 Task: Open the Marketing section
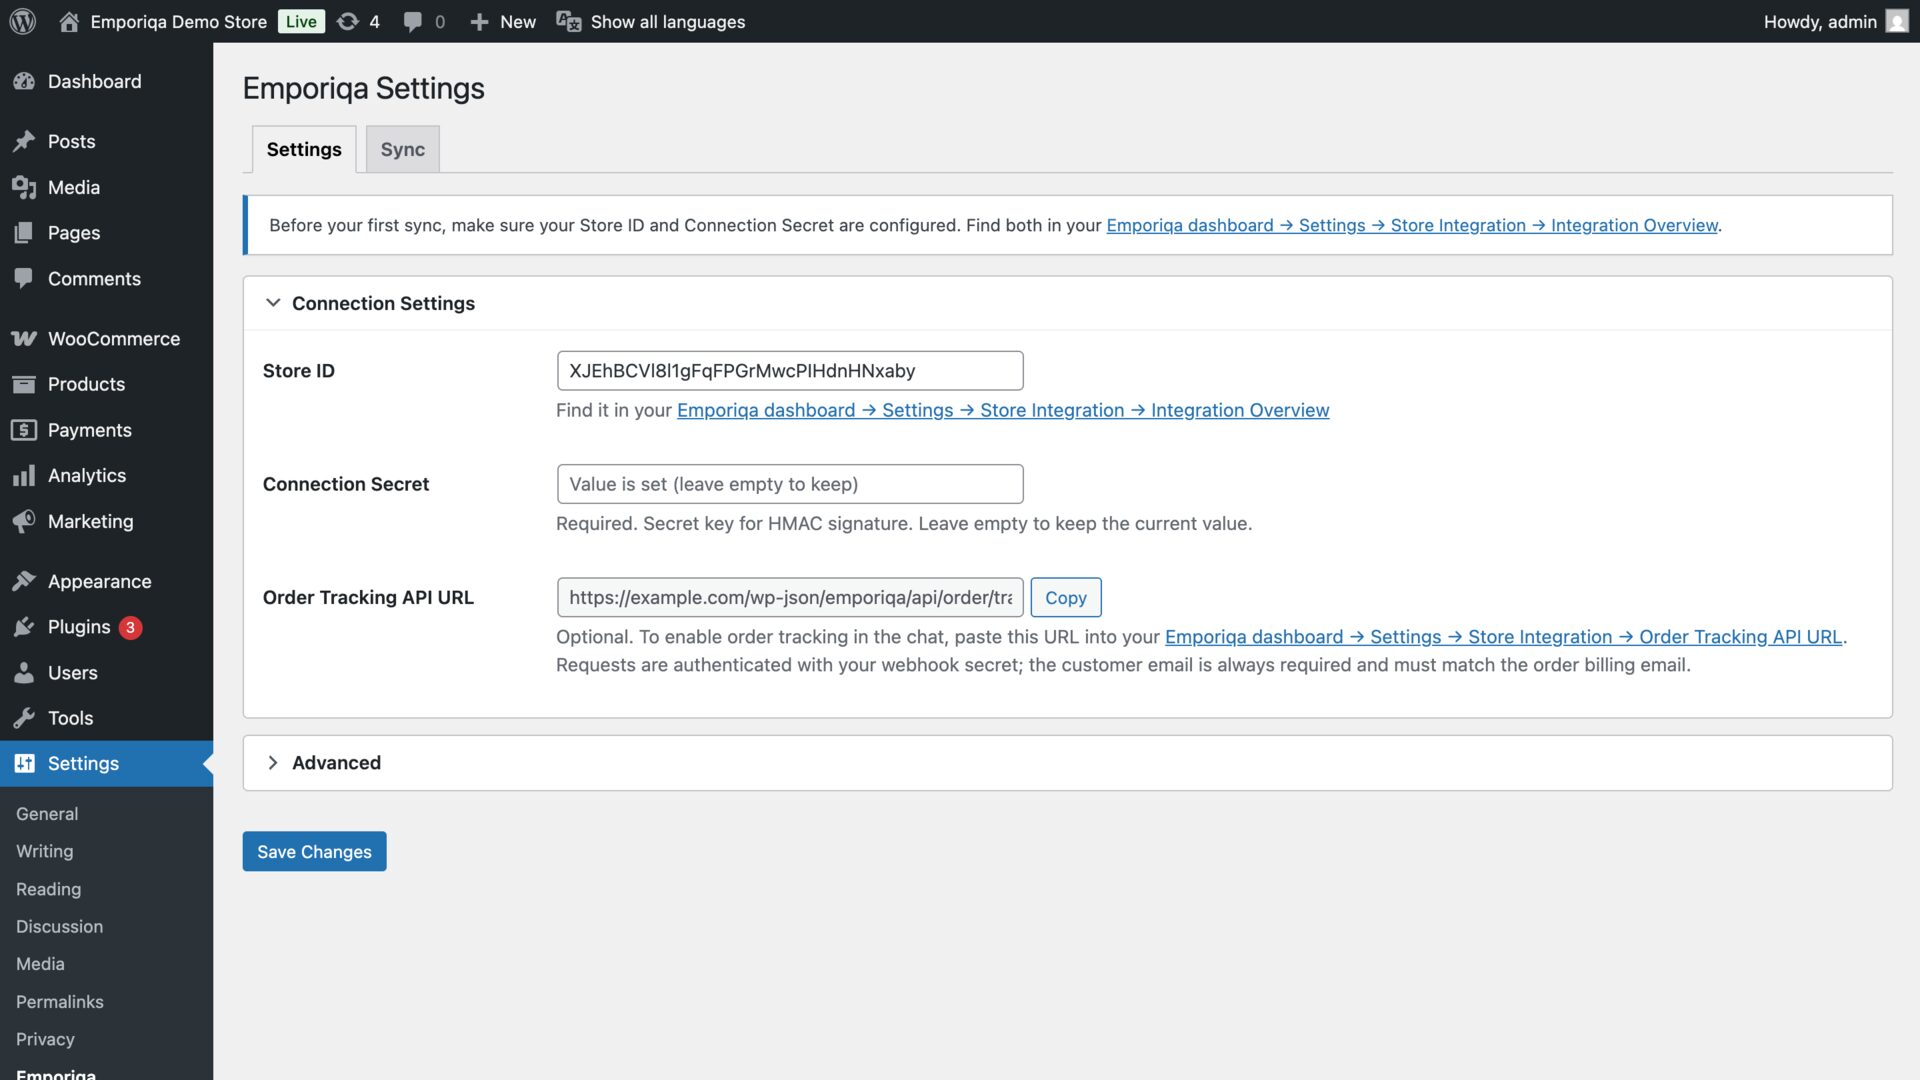[90, 521]
